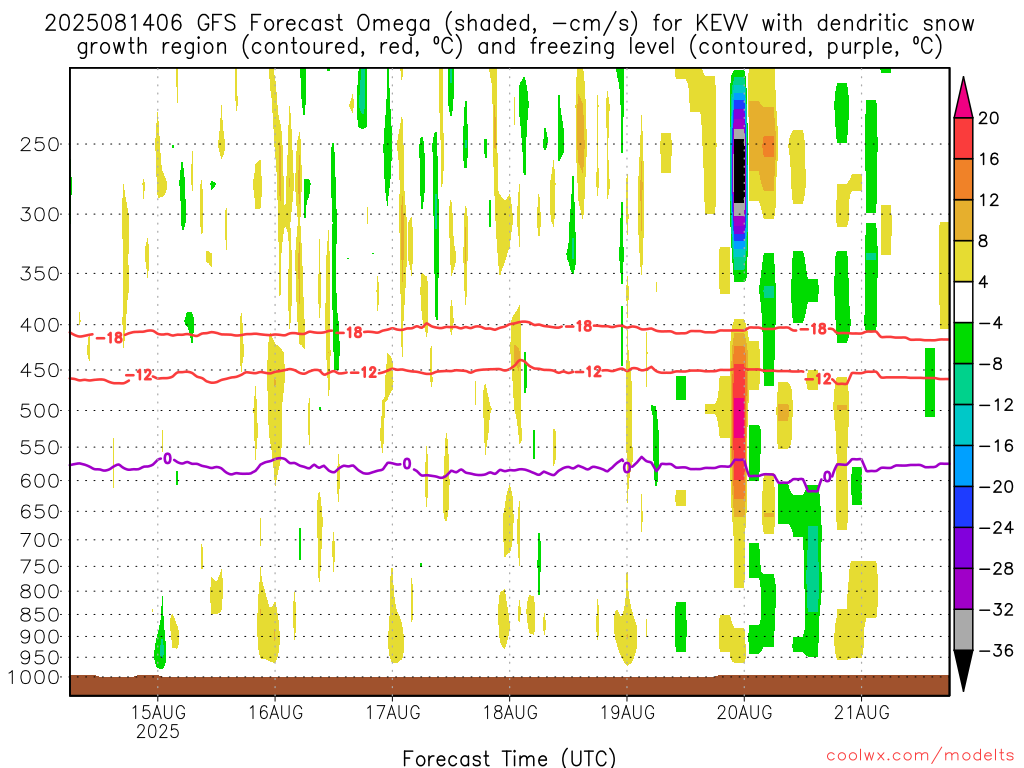This screenshot has height=768, width=1024.
Task: Click the black triangle below the colorbar
Action: click(x=963, y=671)
